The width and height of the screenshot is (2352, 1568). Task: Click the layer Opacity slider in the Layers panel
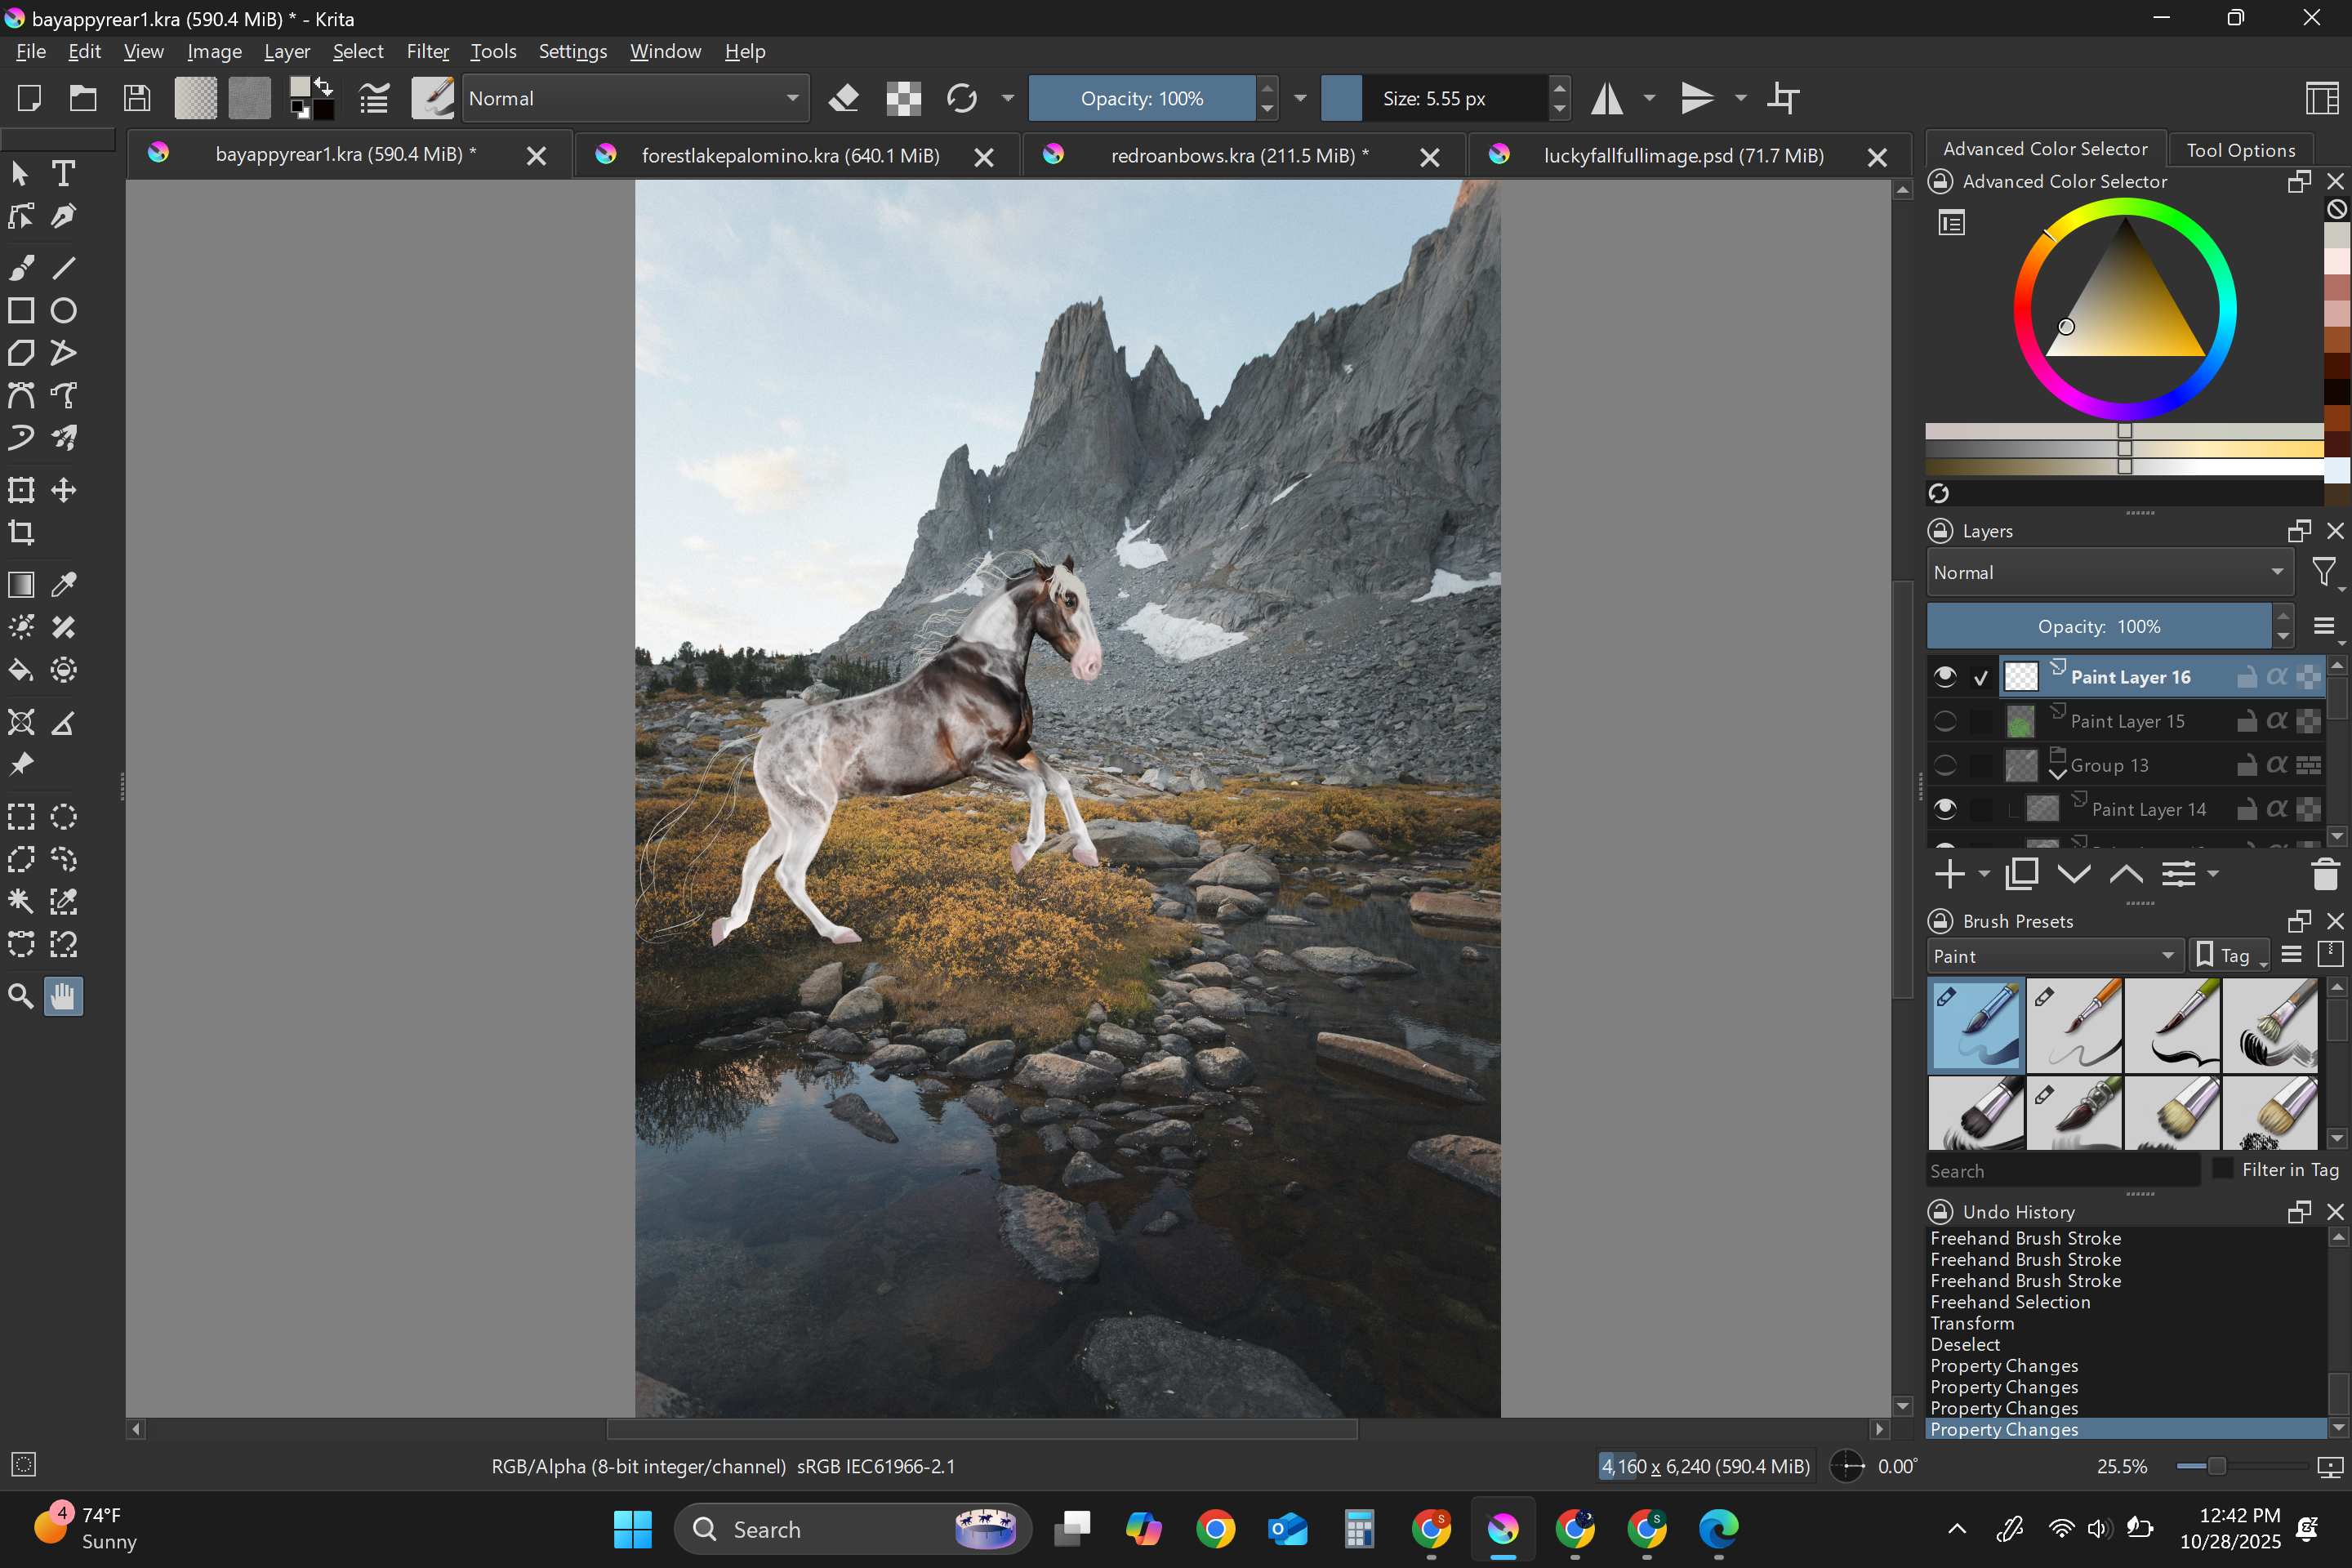[2098, 627]
